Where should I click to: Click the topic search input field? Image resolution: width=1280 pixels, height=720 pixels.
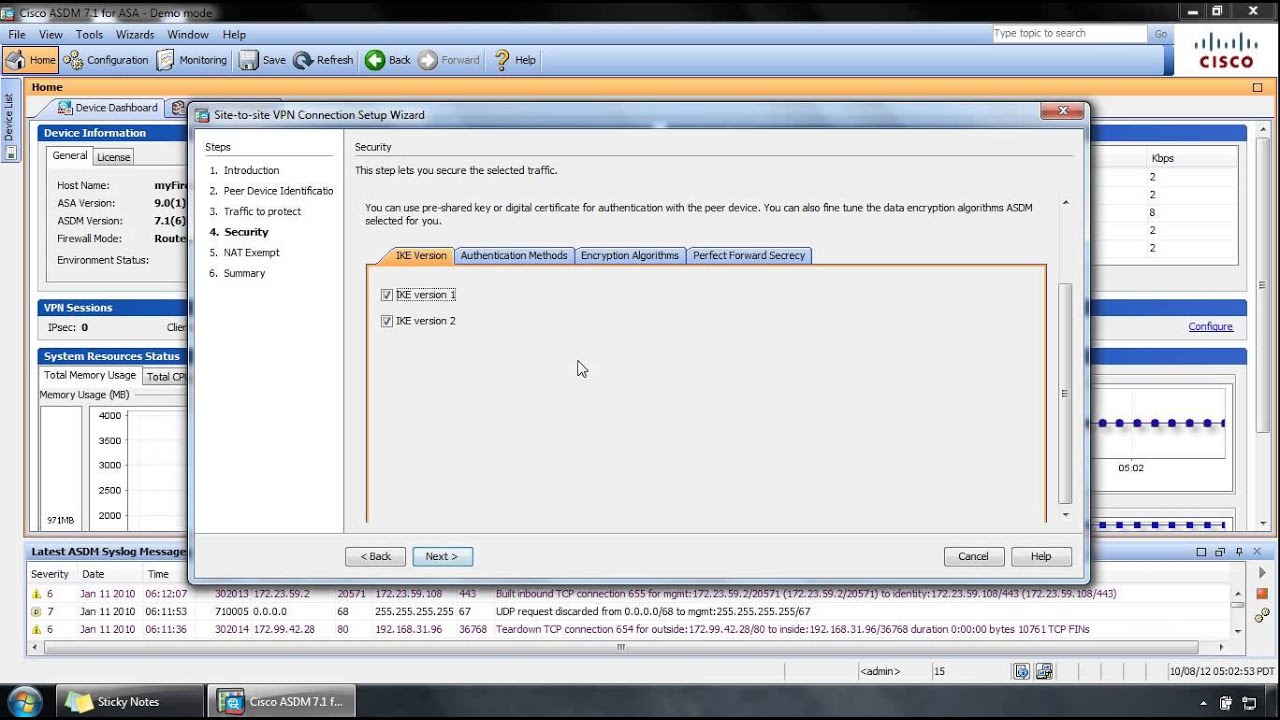coord(1069,34)
